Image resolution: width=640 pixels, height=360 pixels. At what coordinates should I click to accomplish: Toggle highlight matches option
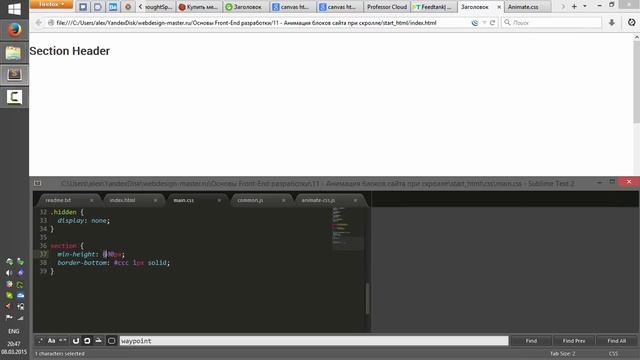(111, 340)
